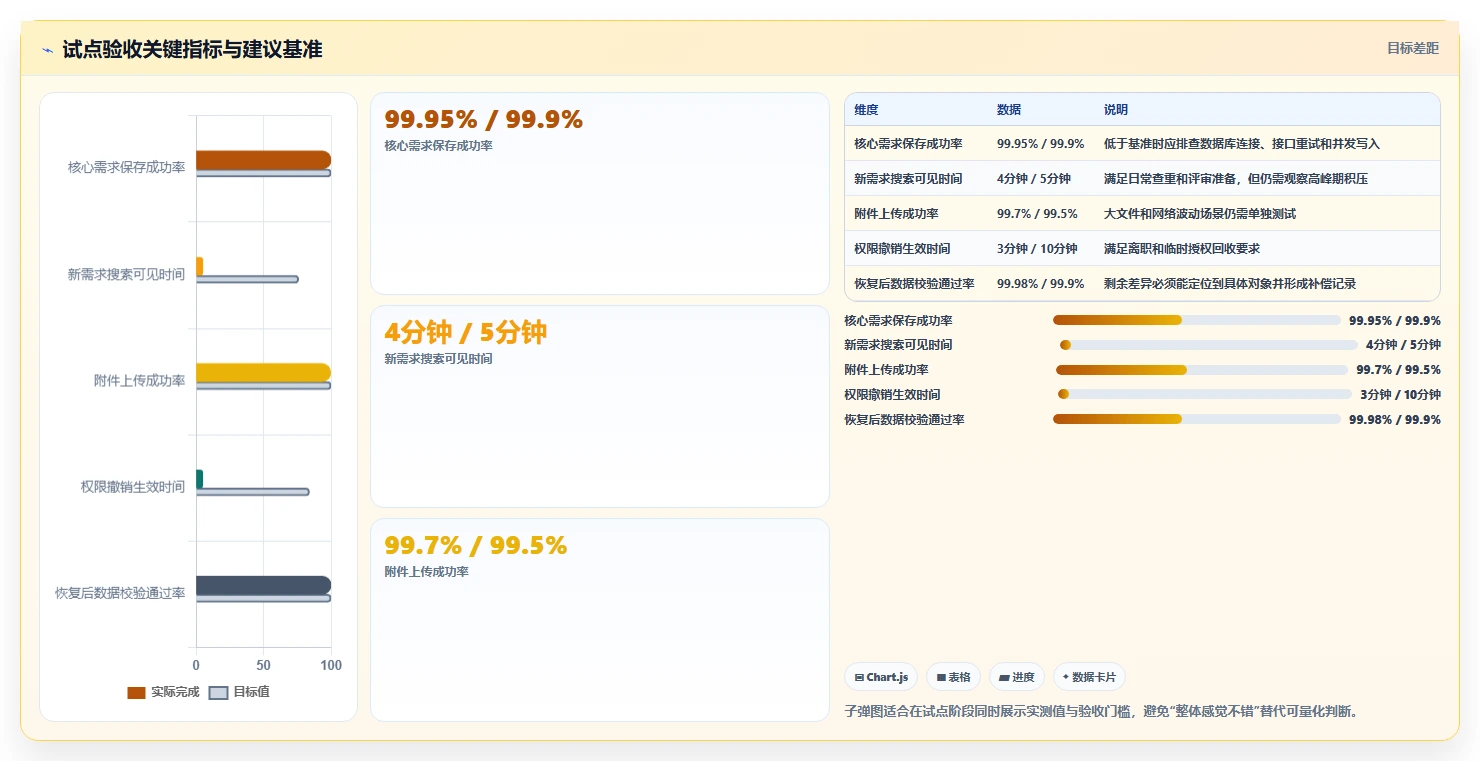Open the 99.95% / 99.9% data card
Image resolution: width=1480 pixels, height=761 pixels.
[x=600, y=194]
